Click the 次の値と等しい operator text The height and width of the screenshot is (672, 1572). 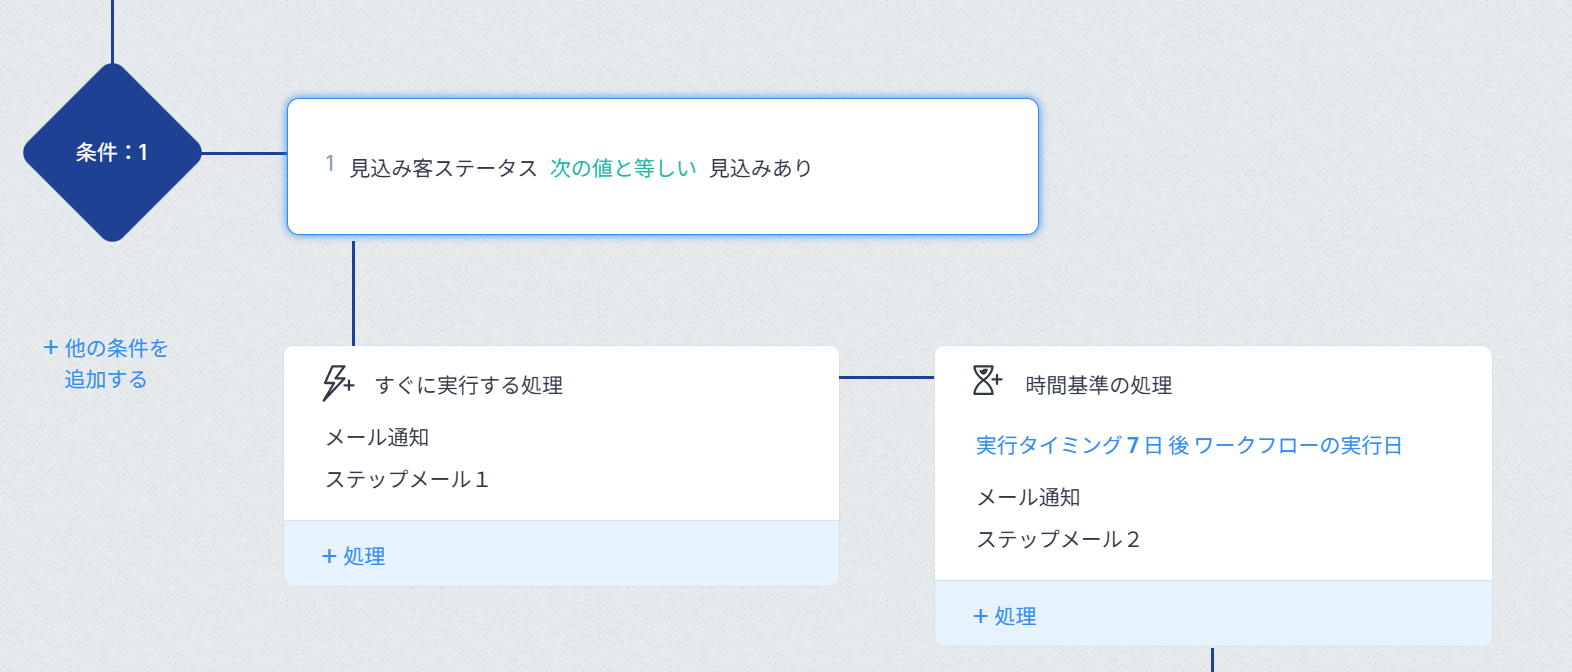point(623,168)
